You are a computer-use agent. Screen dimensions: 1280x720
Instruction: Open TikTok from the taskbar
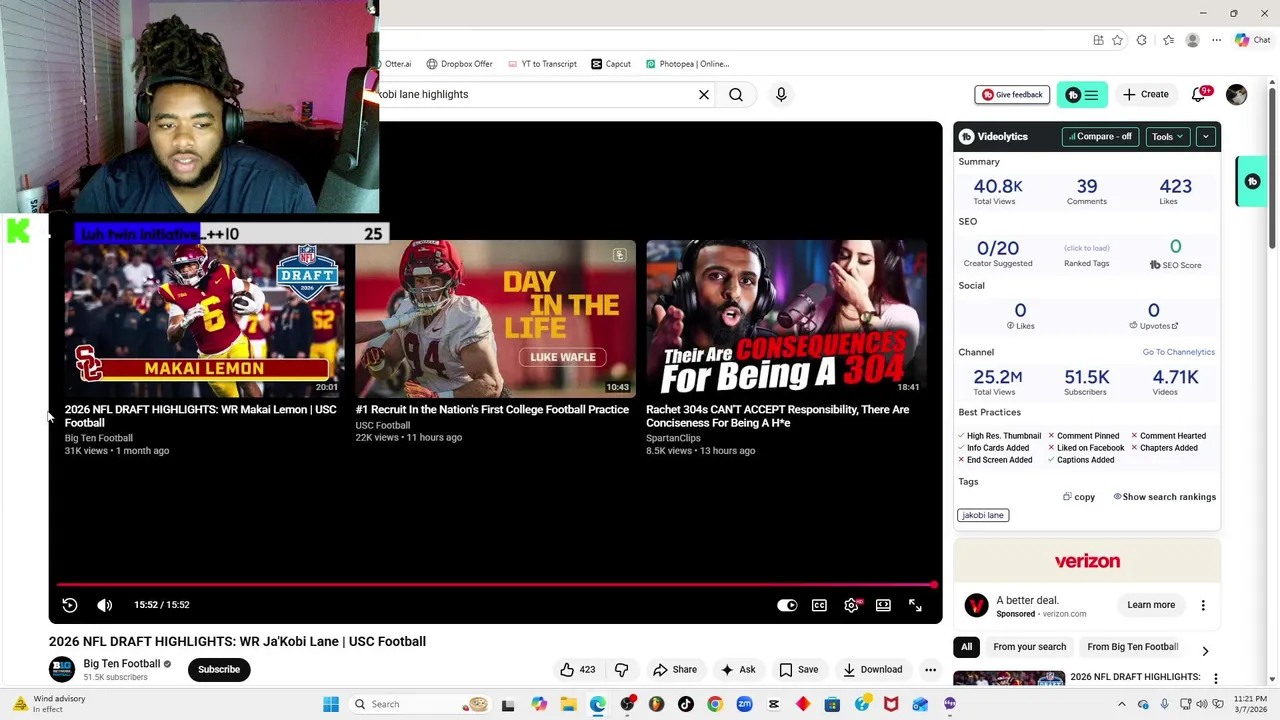click(x=686, y=704)
